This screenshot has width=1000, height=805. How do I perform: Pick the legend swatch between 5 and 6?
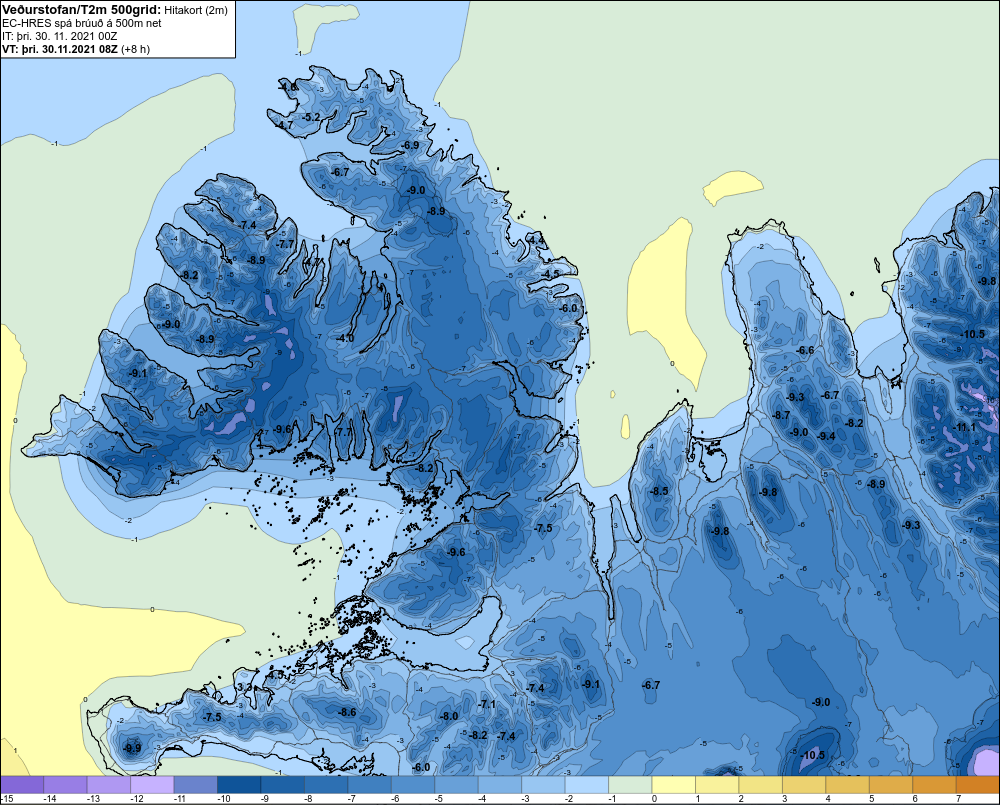(891, 785)
